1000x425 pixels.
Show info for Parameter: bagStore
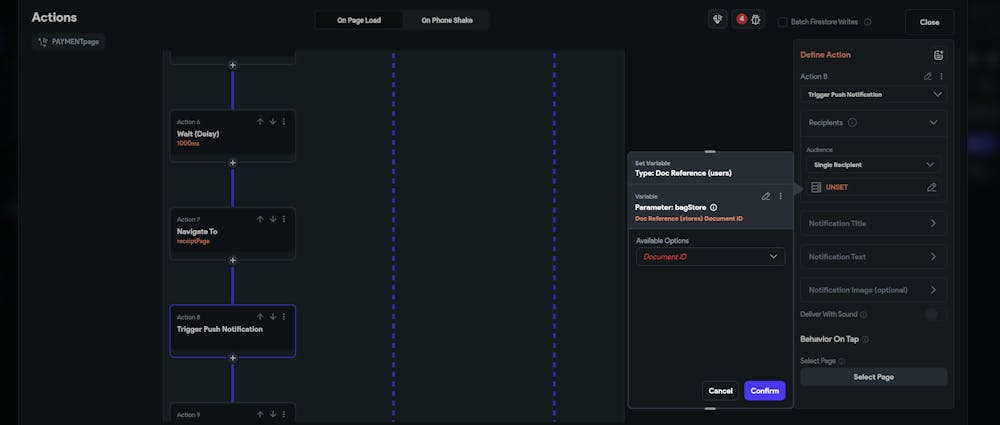(714, 207)
